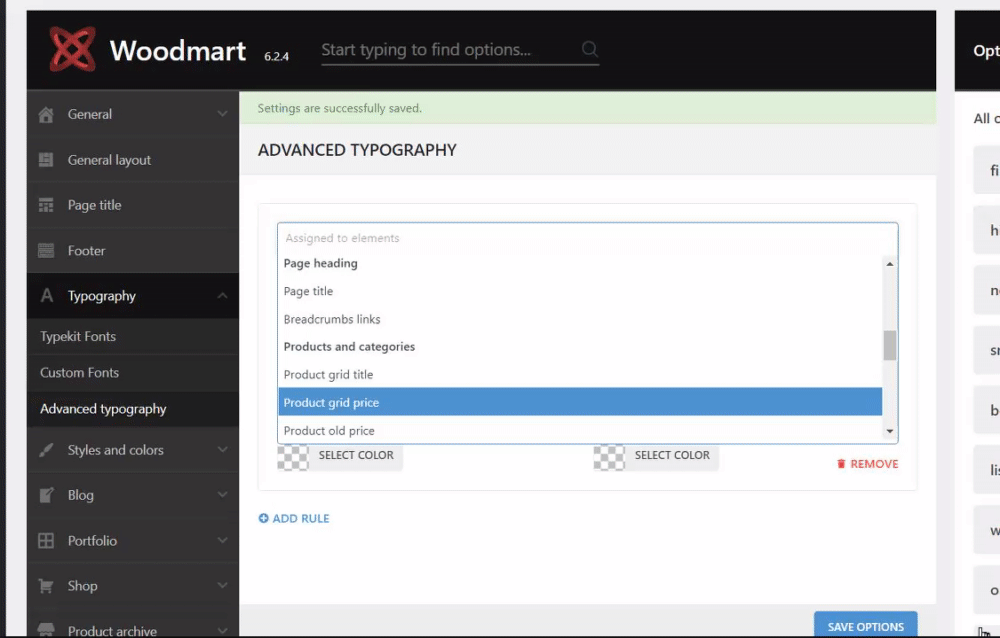Choose Page title from the dropdown list
Viewport: 1000px width, 638px height.
tap(580, 291)
